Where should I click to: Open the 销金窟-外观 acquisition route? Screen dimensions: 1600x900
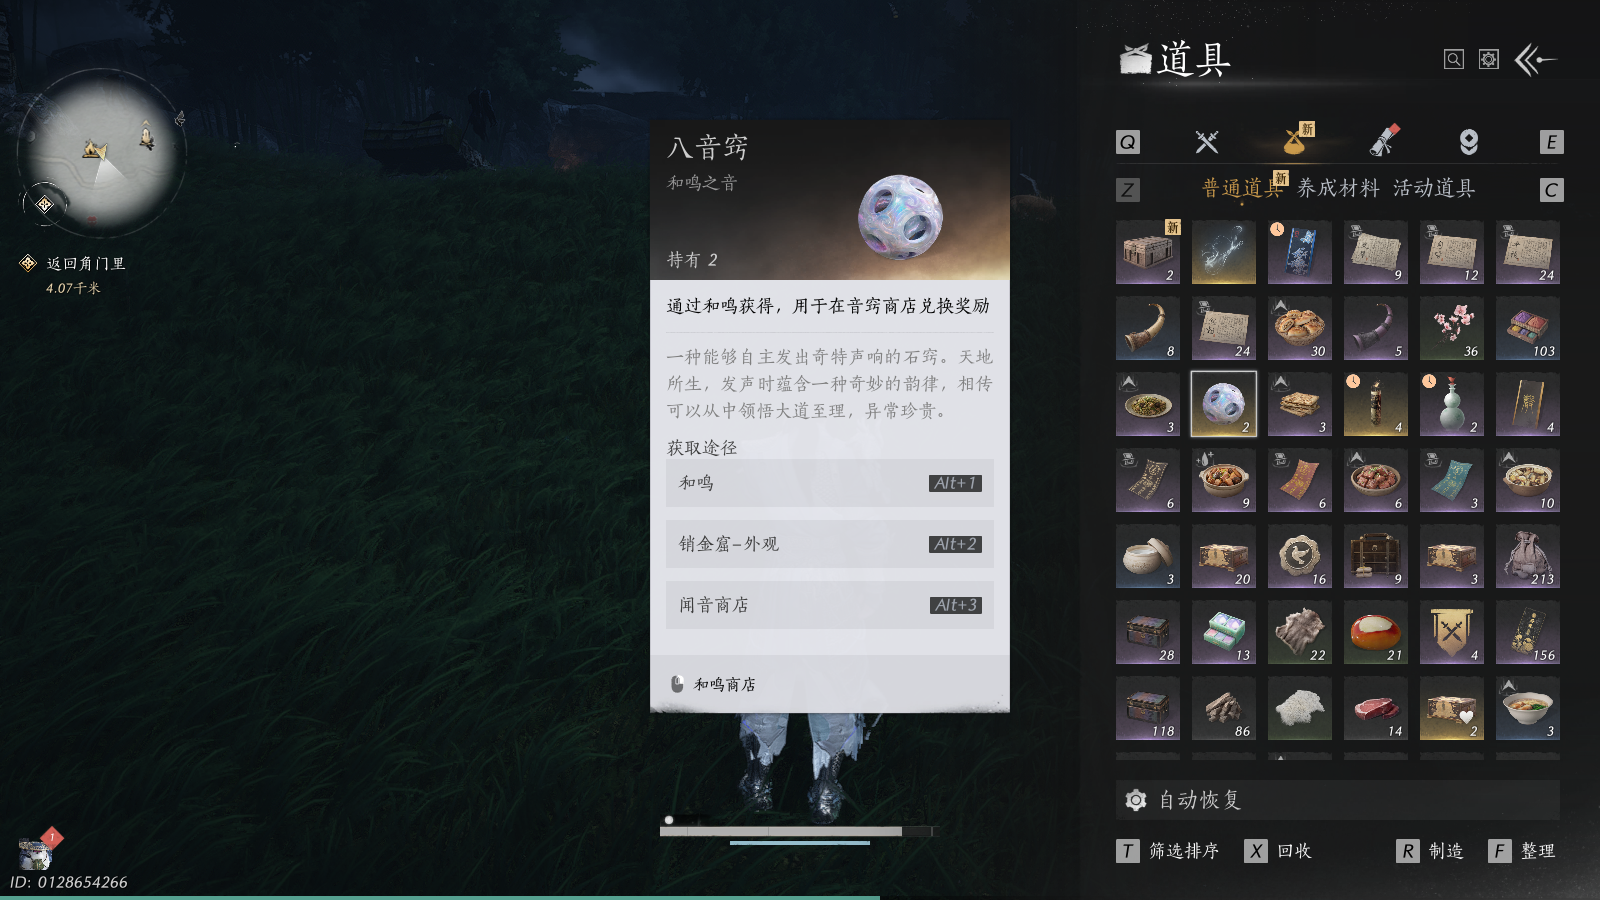coord(830,544)
